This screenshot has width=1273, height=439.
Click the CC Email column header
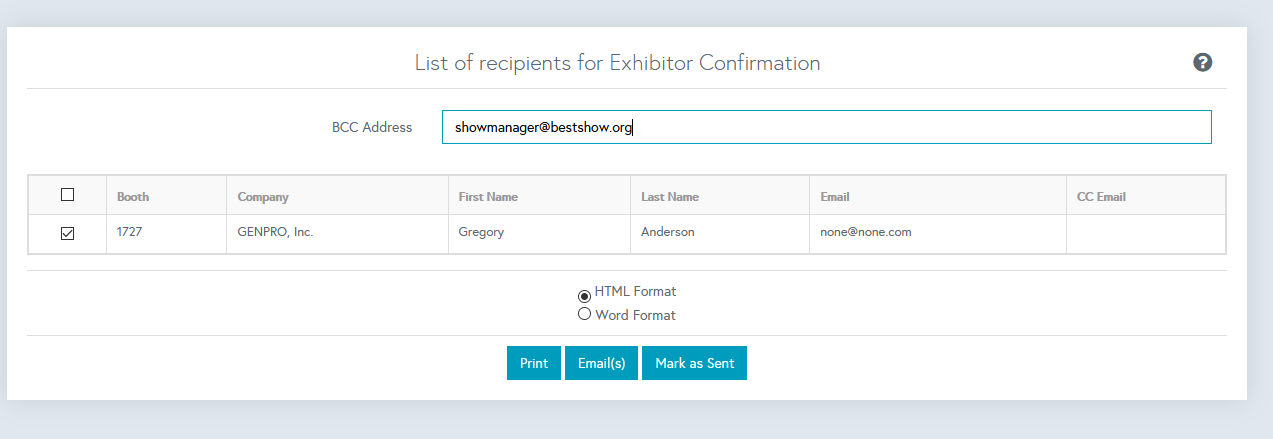pyautogui.click(x=1101, y=197)
